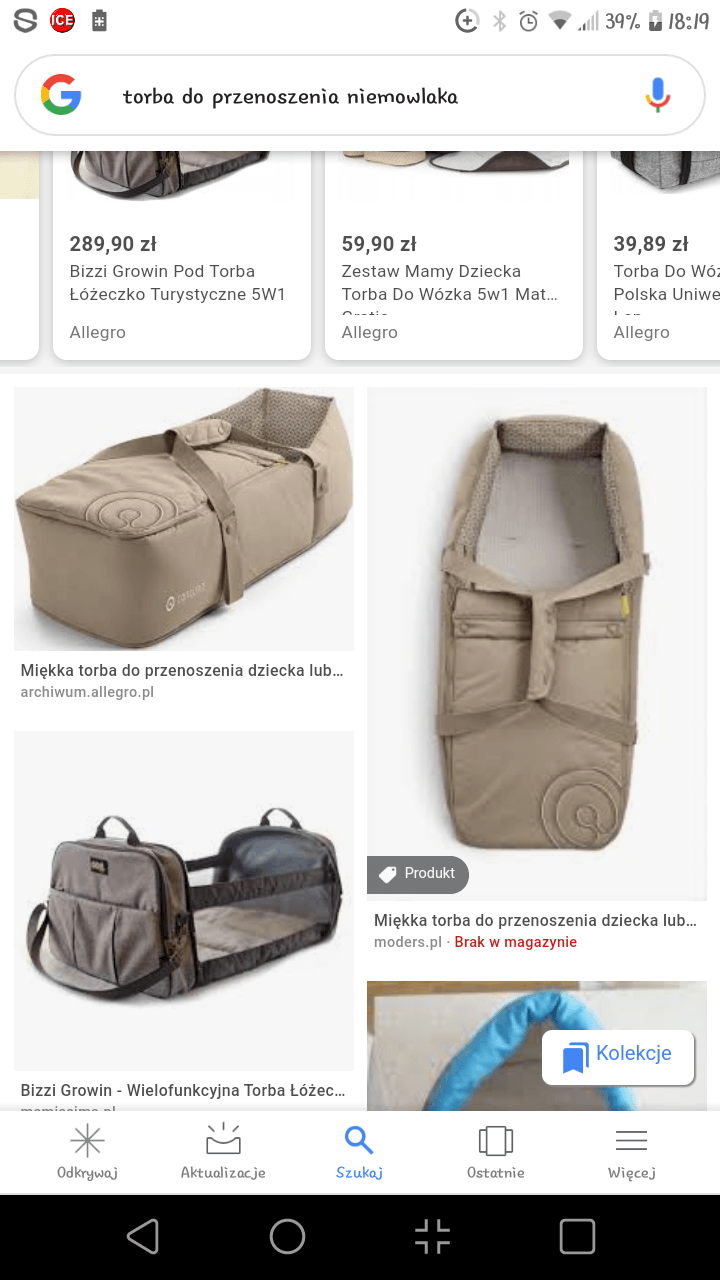720x1280 pixels.
Task: Click the search field with query text
Action: [360, 96]
